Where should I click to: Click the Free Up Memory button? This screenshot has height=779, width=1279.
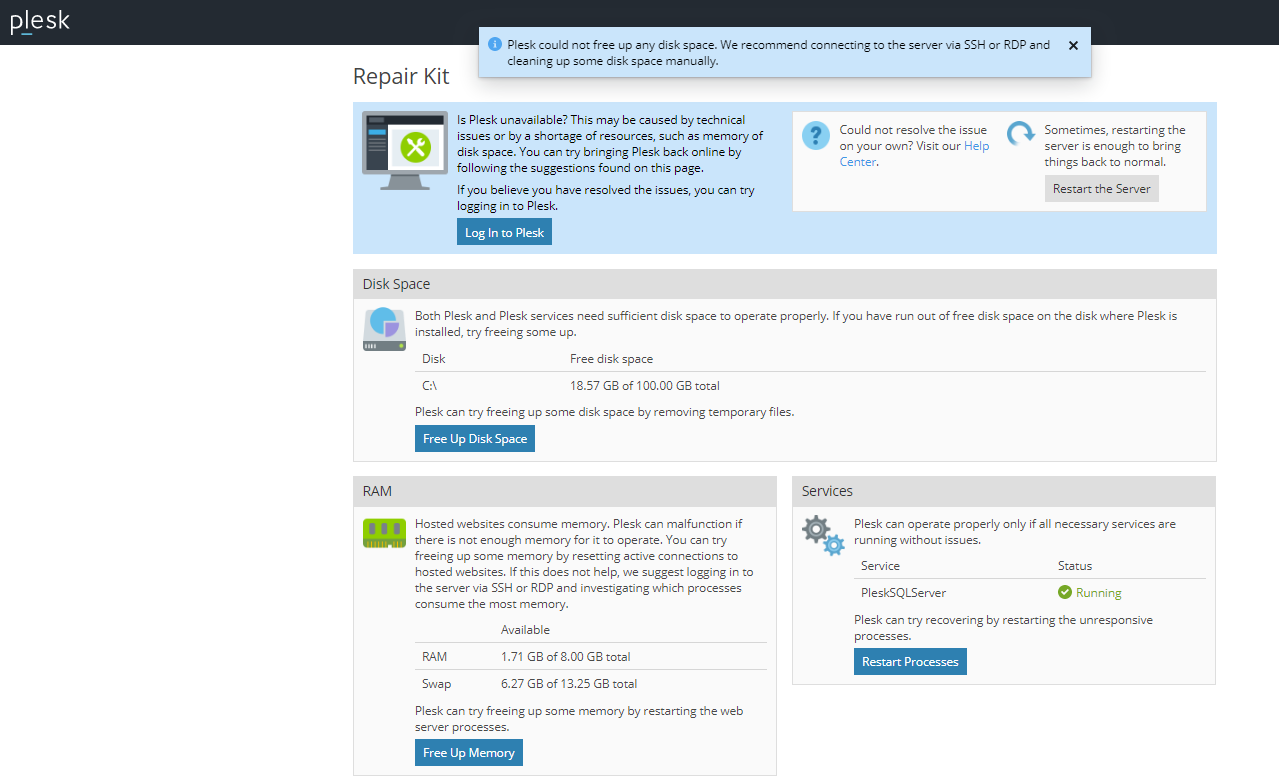click(469, 753)
